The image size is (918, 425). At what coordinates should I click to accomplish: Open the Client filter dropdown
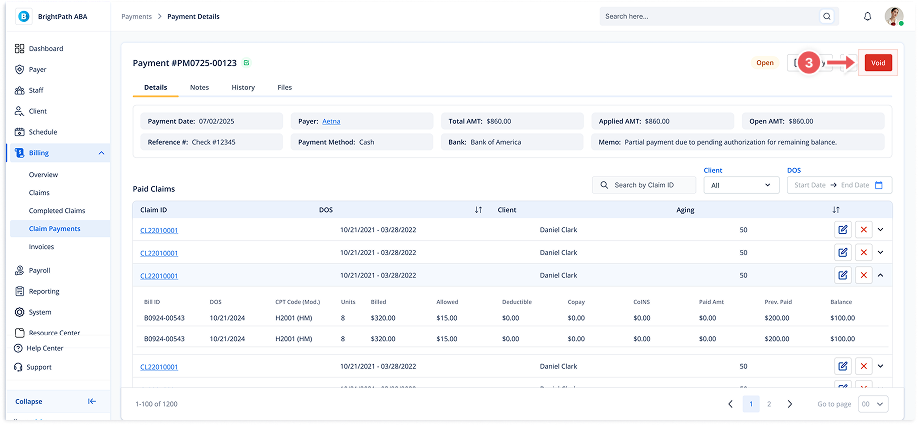click(x=741, y=185)
